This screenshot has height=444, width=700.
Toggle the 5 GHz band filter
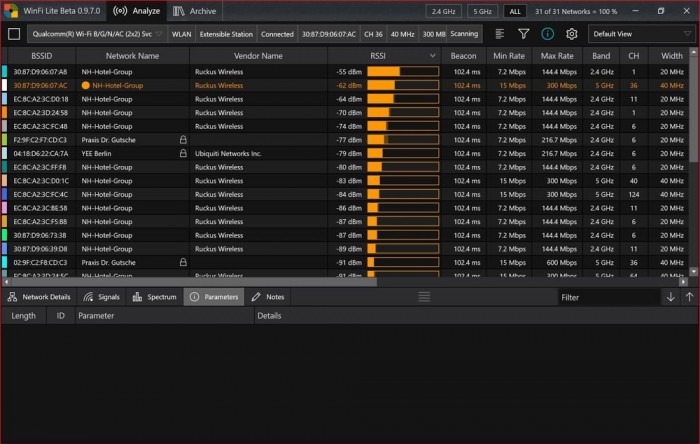point(480,11)
